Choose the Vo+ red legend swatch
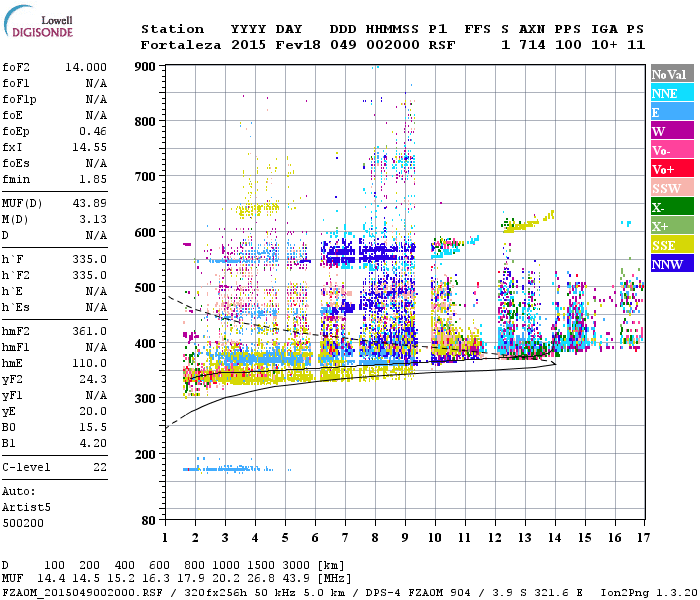 [668, 169]
